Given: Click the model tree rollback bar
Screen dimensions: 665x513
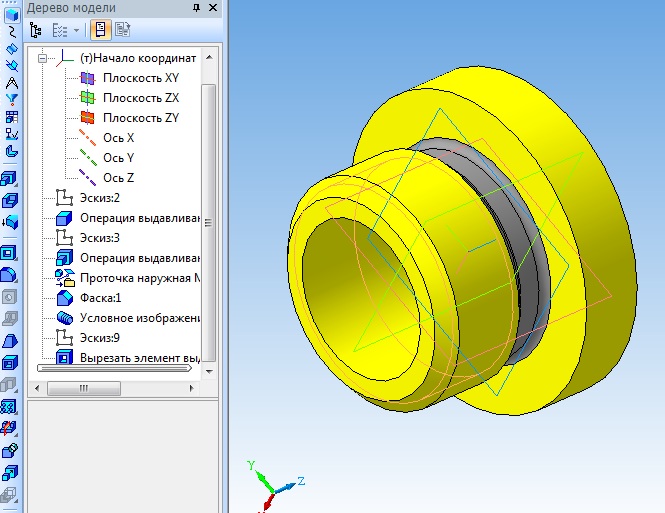Looking at the screenshot, I should pyautogui.click(x=114, y=368).
